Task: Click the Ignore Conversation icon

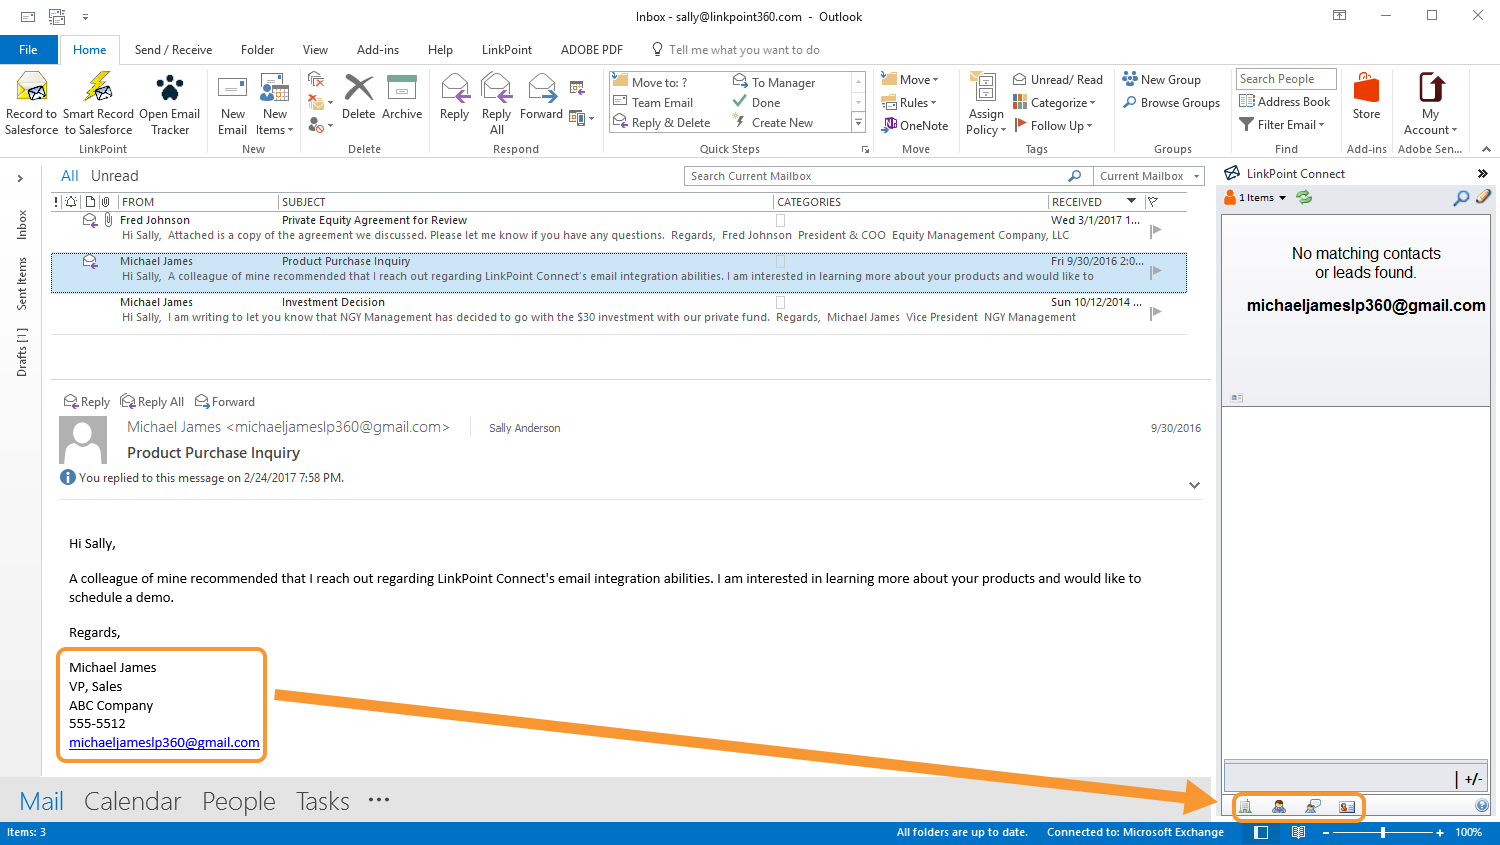Action: coord(316,80)
